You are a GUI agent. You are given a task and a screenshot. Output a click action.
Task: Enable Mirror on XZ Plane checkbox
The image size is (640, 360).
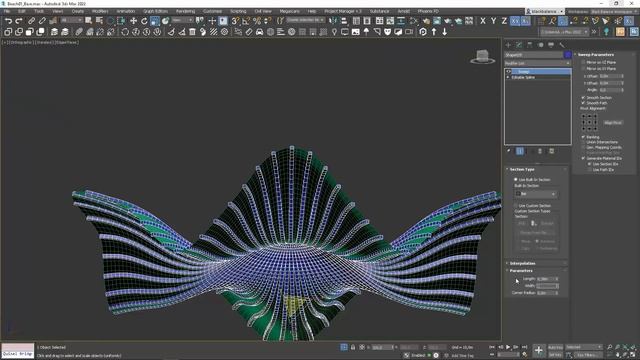tap(583, 62)
